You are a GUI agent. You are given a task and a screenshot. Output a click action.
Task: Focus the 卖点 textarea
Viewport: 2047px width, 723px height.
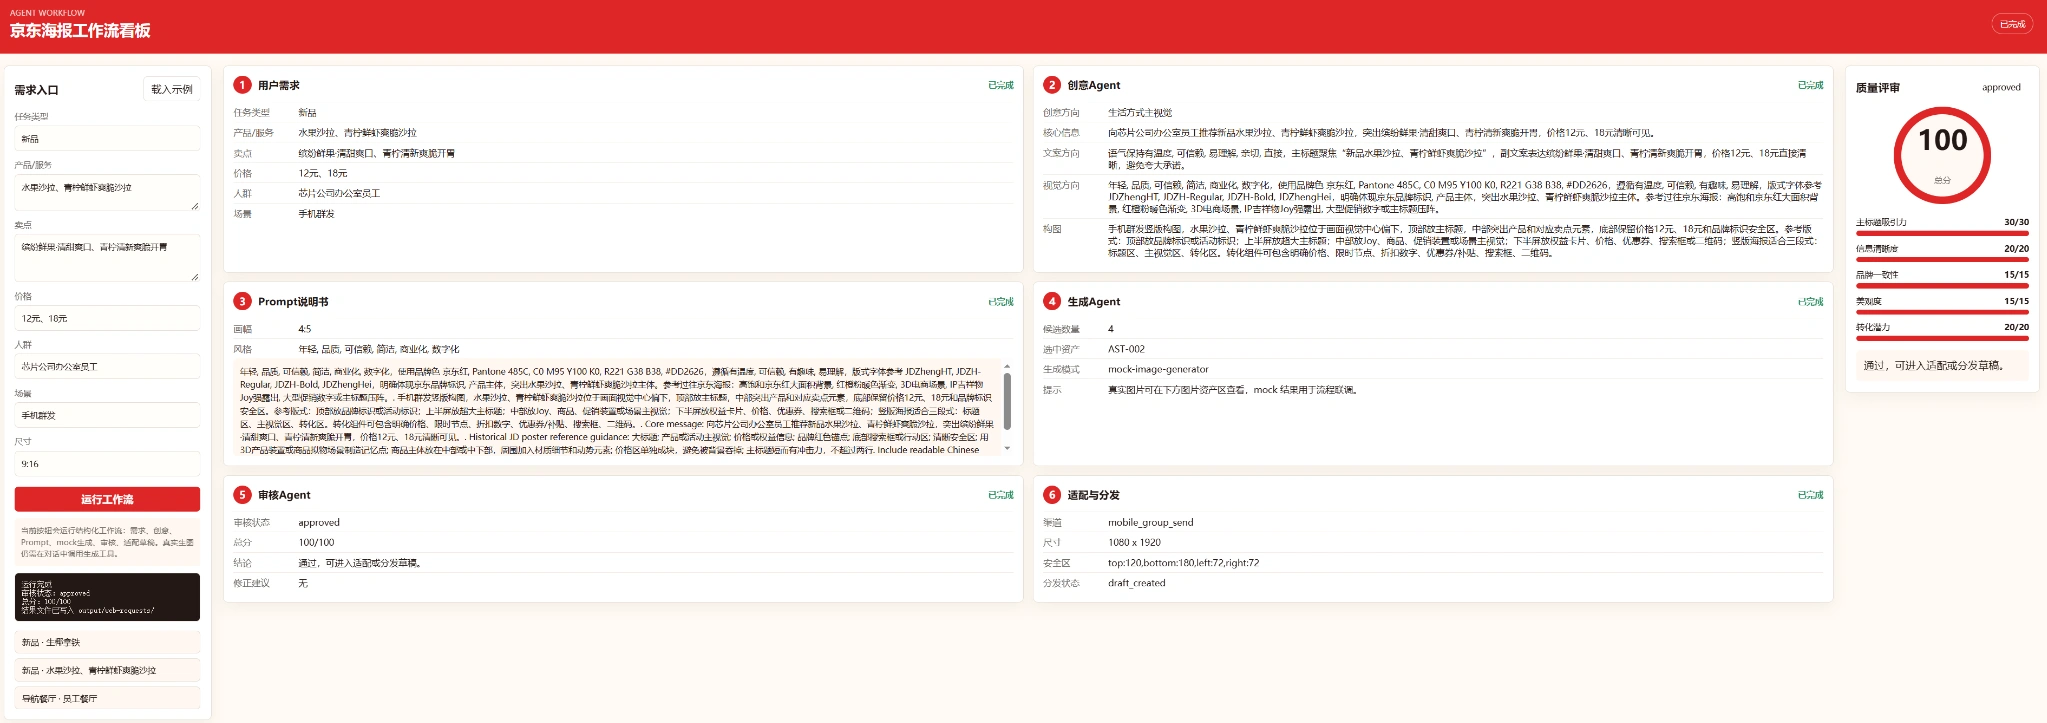pos(107,257)
